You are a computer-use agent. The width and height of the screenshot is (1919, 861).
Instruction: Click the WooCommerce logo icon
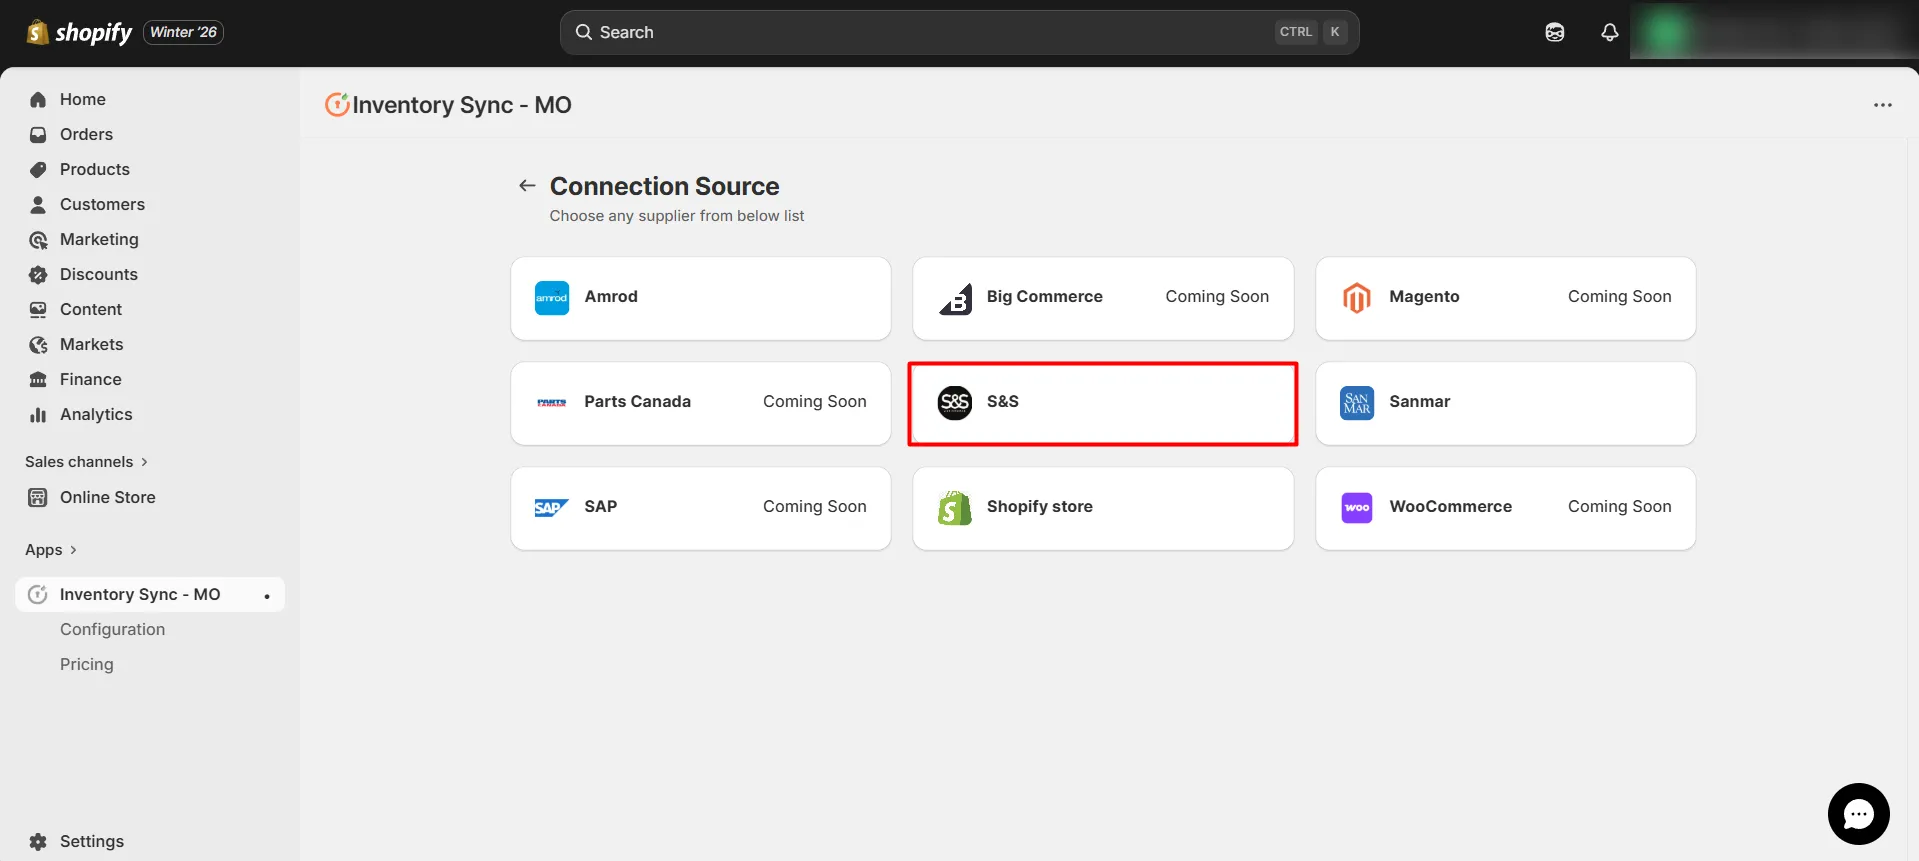click(1357, 507)
